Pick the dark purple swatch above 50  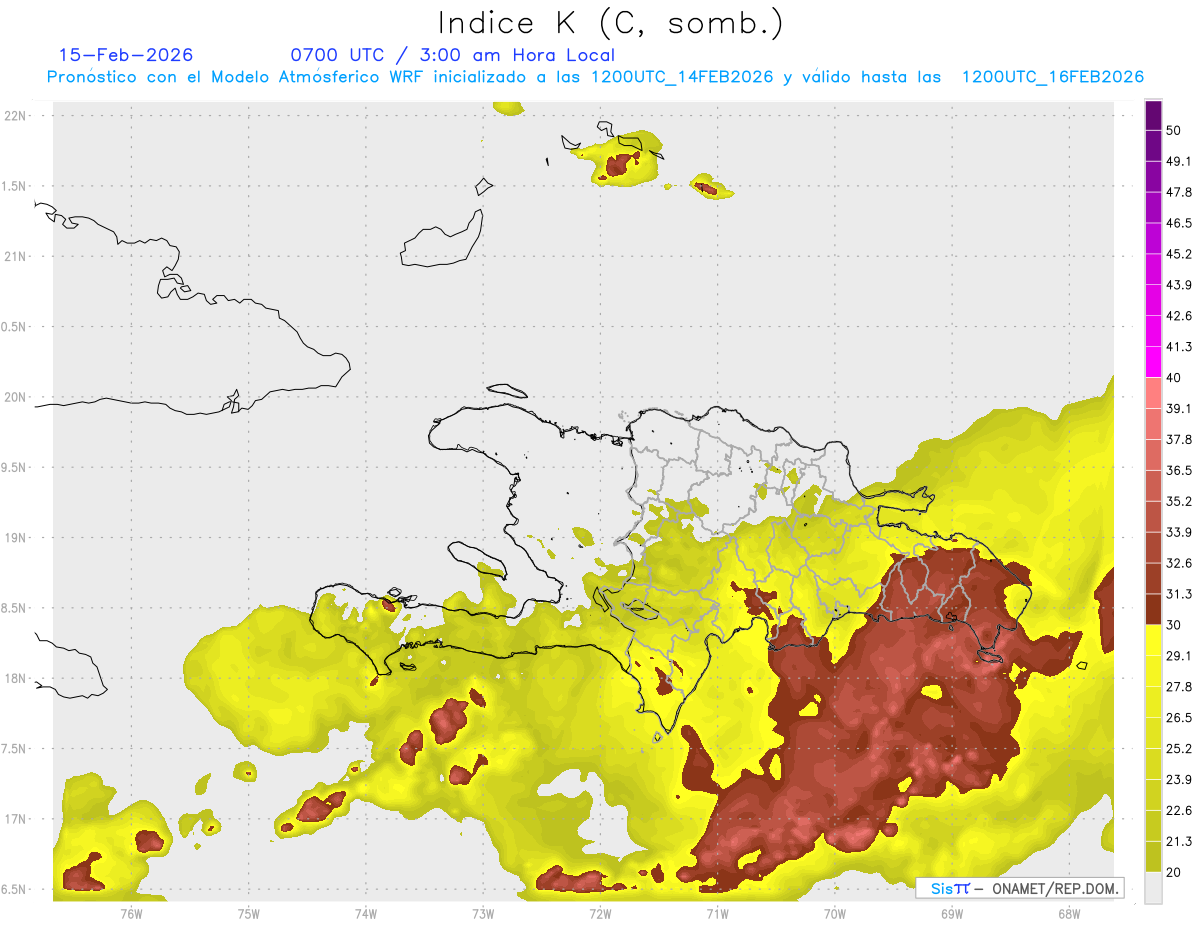click(1153, 116)
